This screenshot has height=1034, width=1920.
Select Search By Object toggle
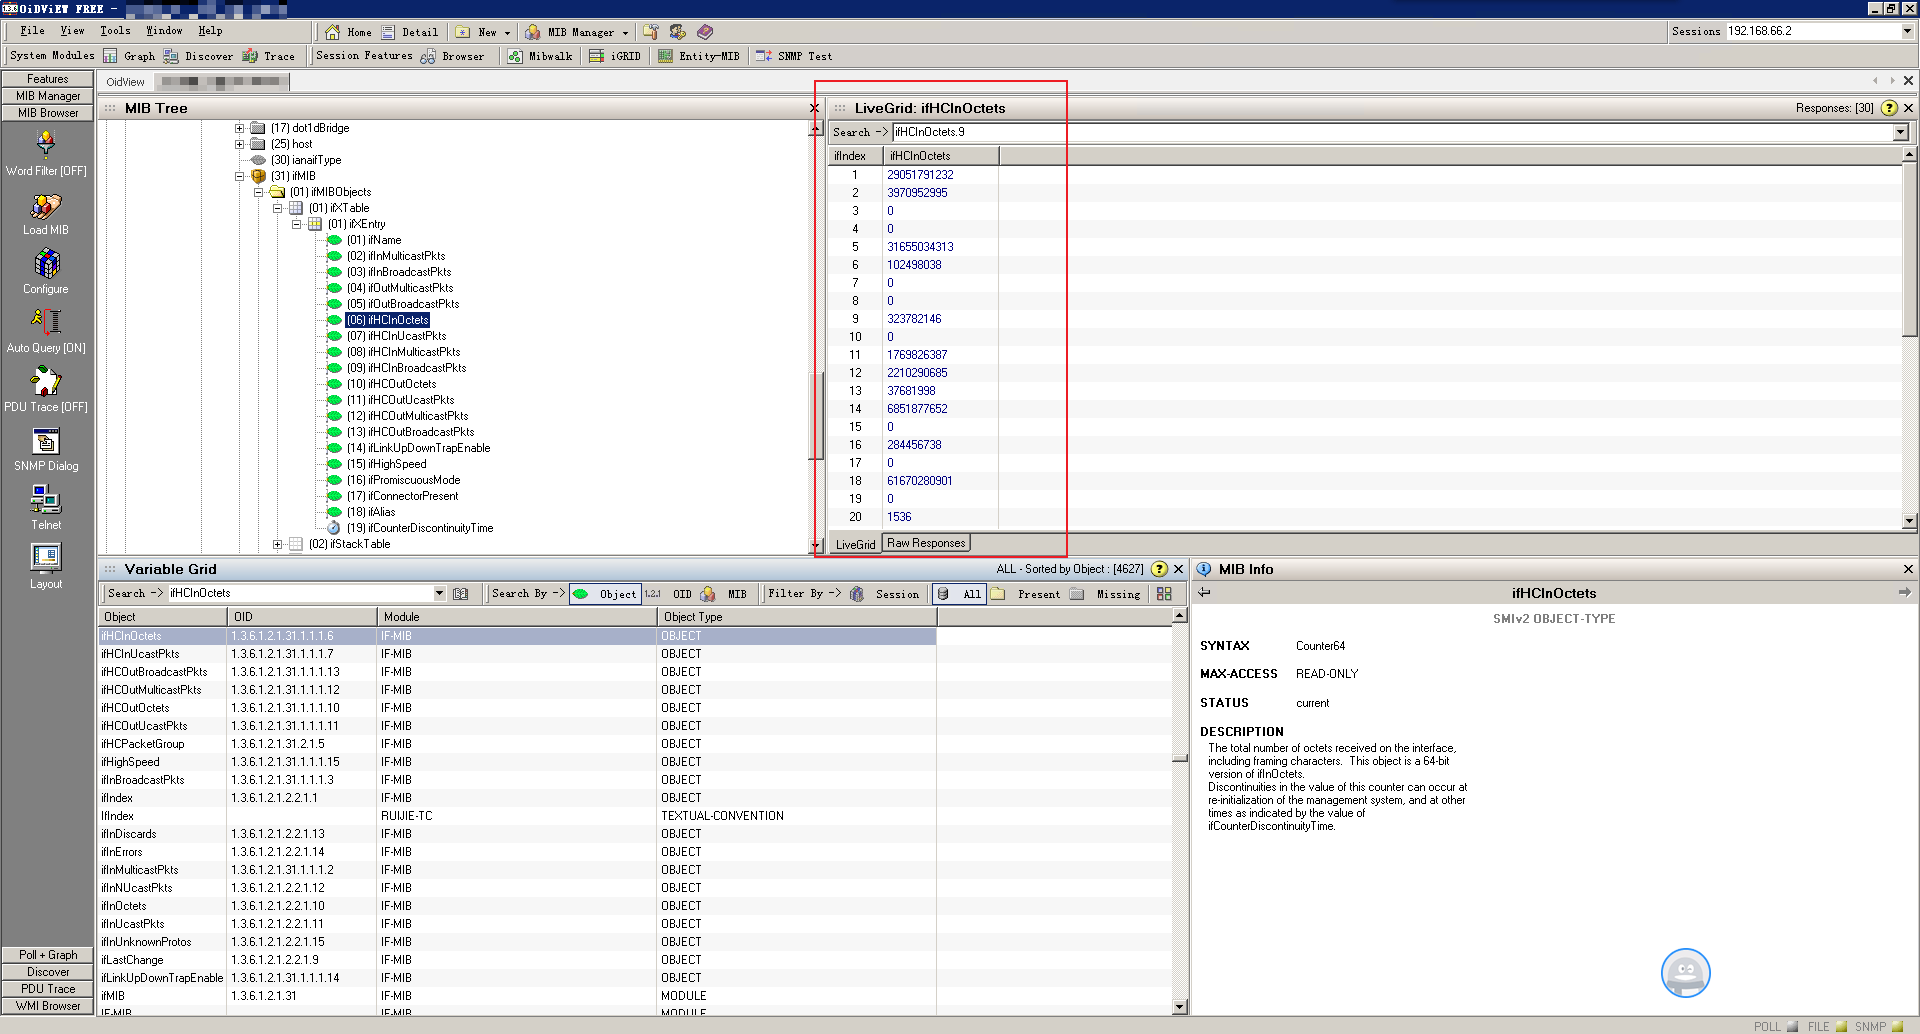605,594
